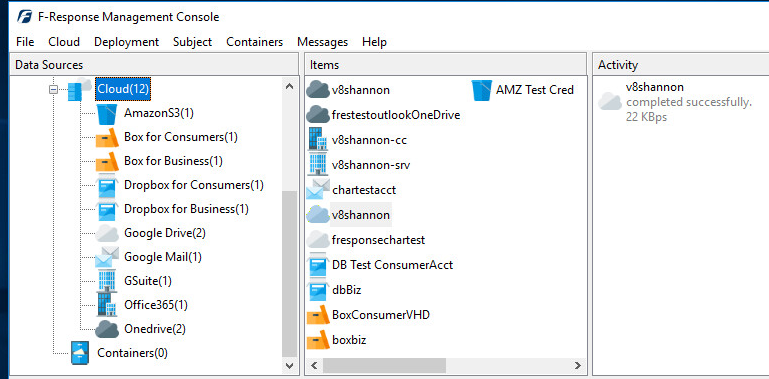
Task: Open the Messages menu
Action: pos(323,42)
